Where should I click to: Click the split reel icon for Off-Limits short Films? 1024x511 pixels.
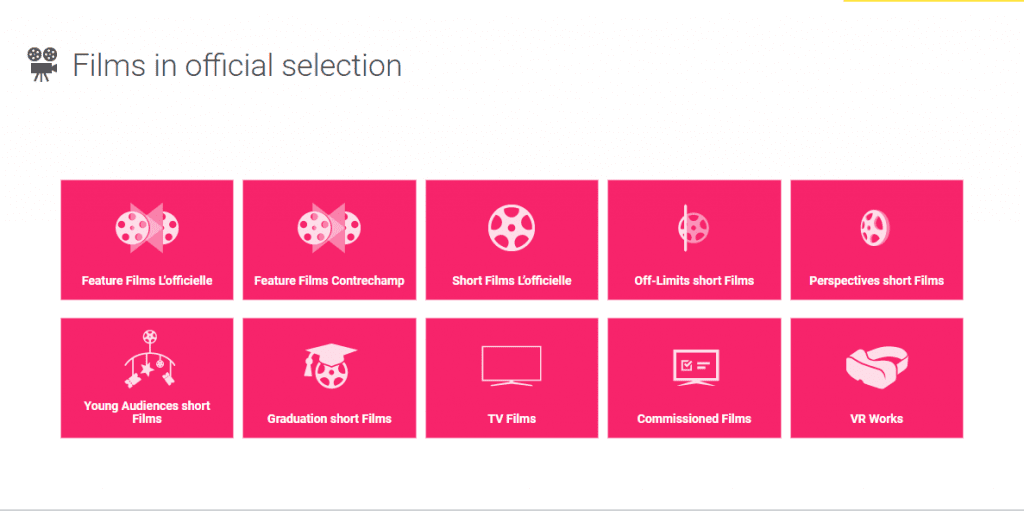(x=693, y=228)
